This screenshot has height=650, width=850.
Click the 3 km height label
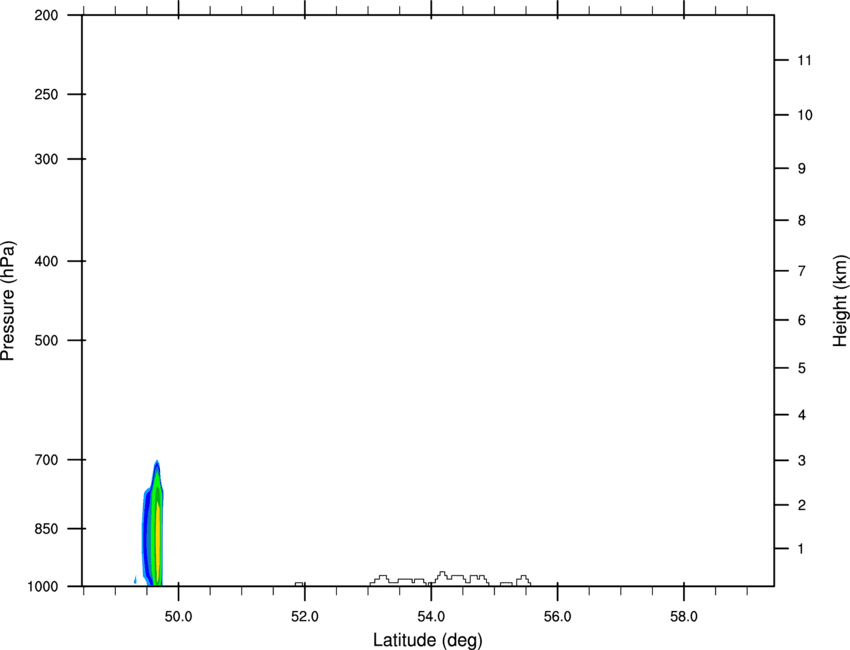click(802, 460)
